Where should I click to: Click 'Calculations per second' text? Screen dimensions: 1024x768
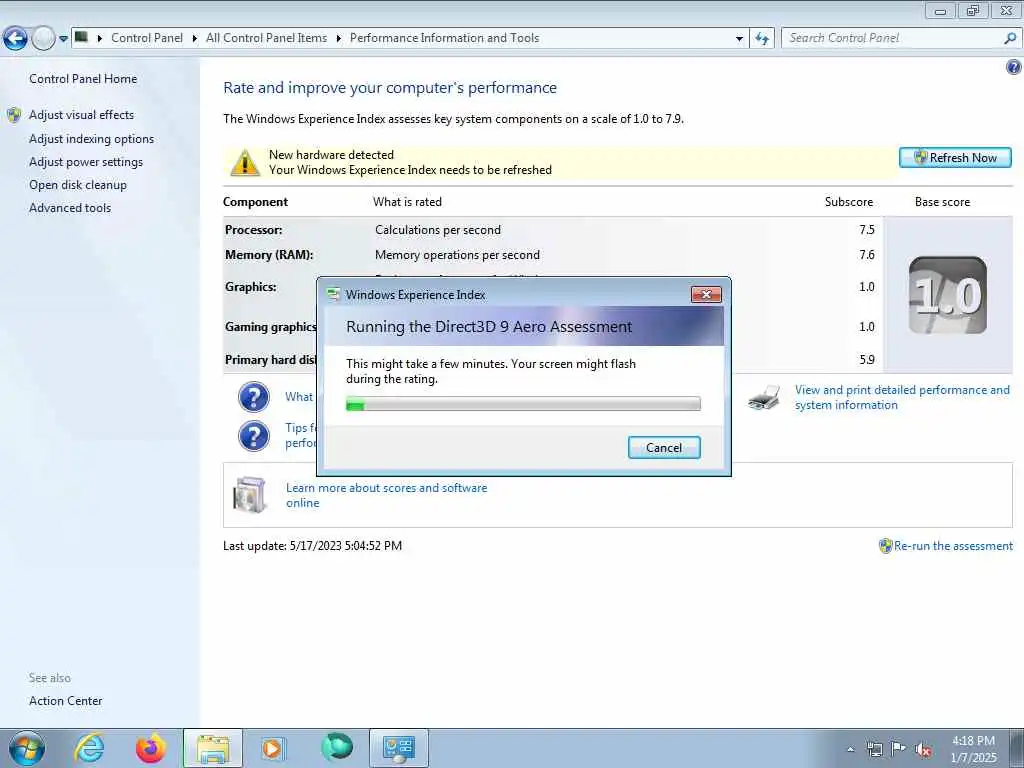point(438,230)
